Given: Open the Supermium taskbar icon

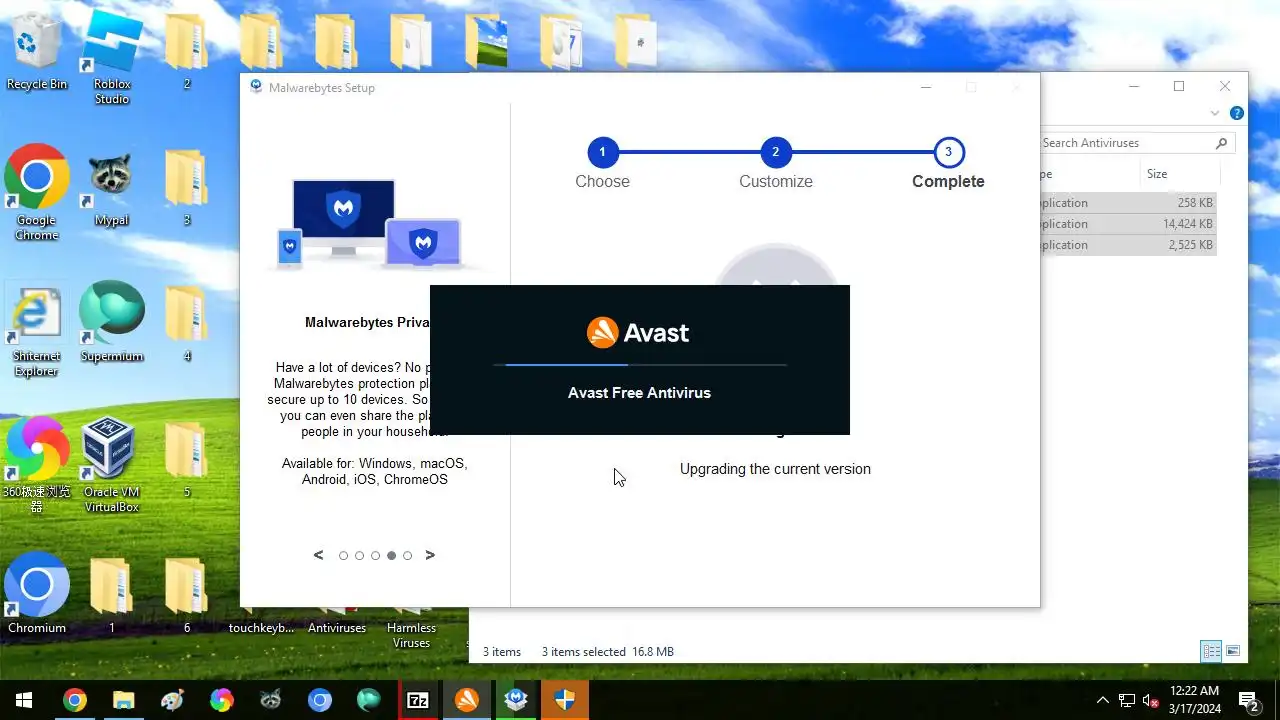Looking at the screenshot, I should point(369,700).
